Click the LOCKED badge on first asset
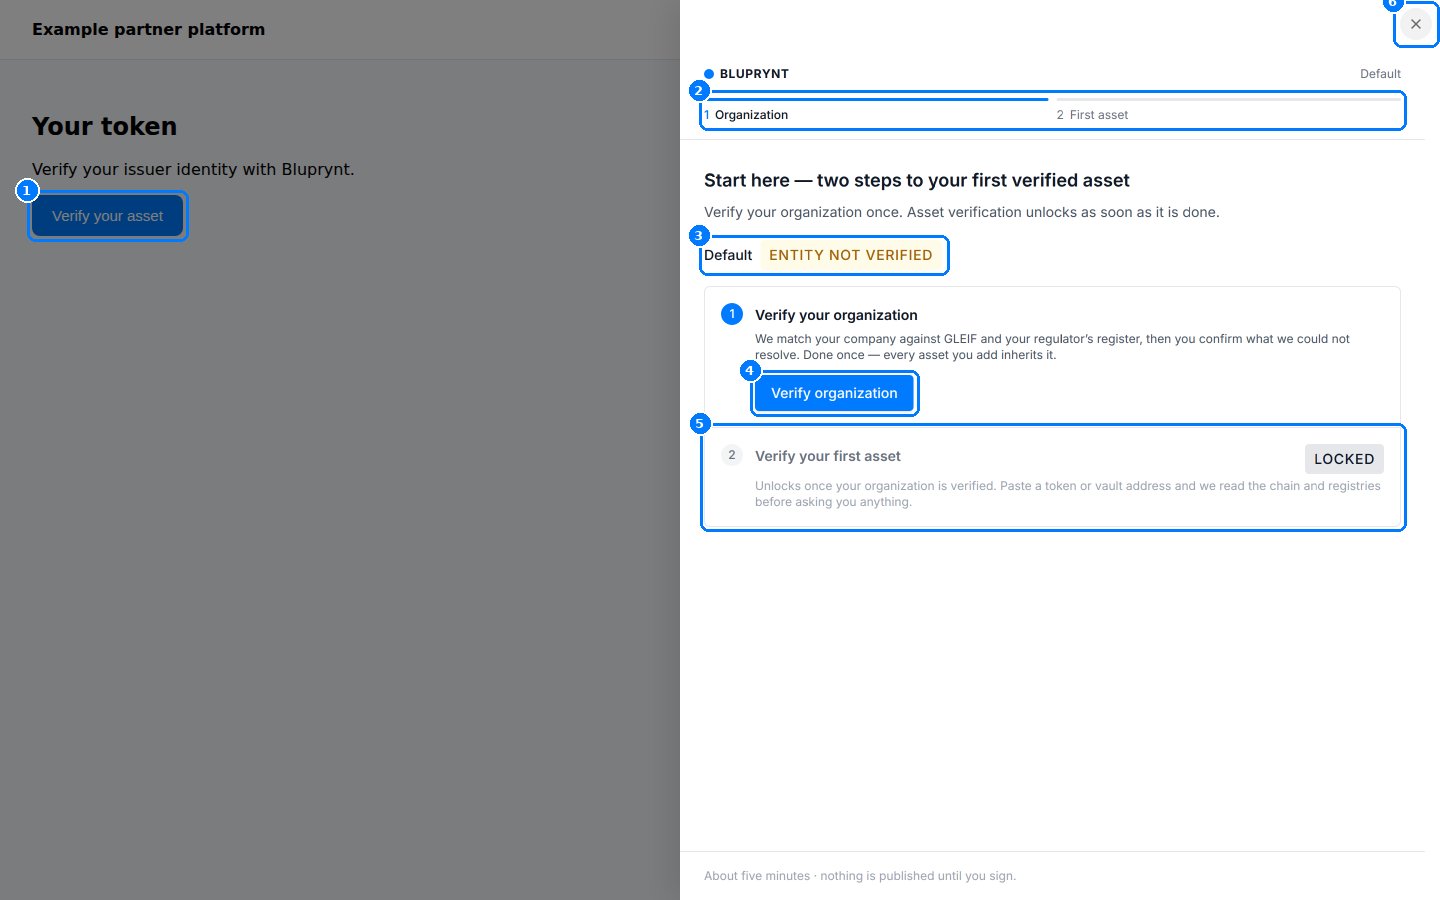 click(1344, 459)
